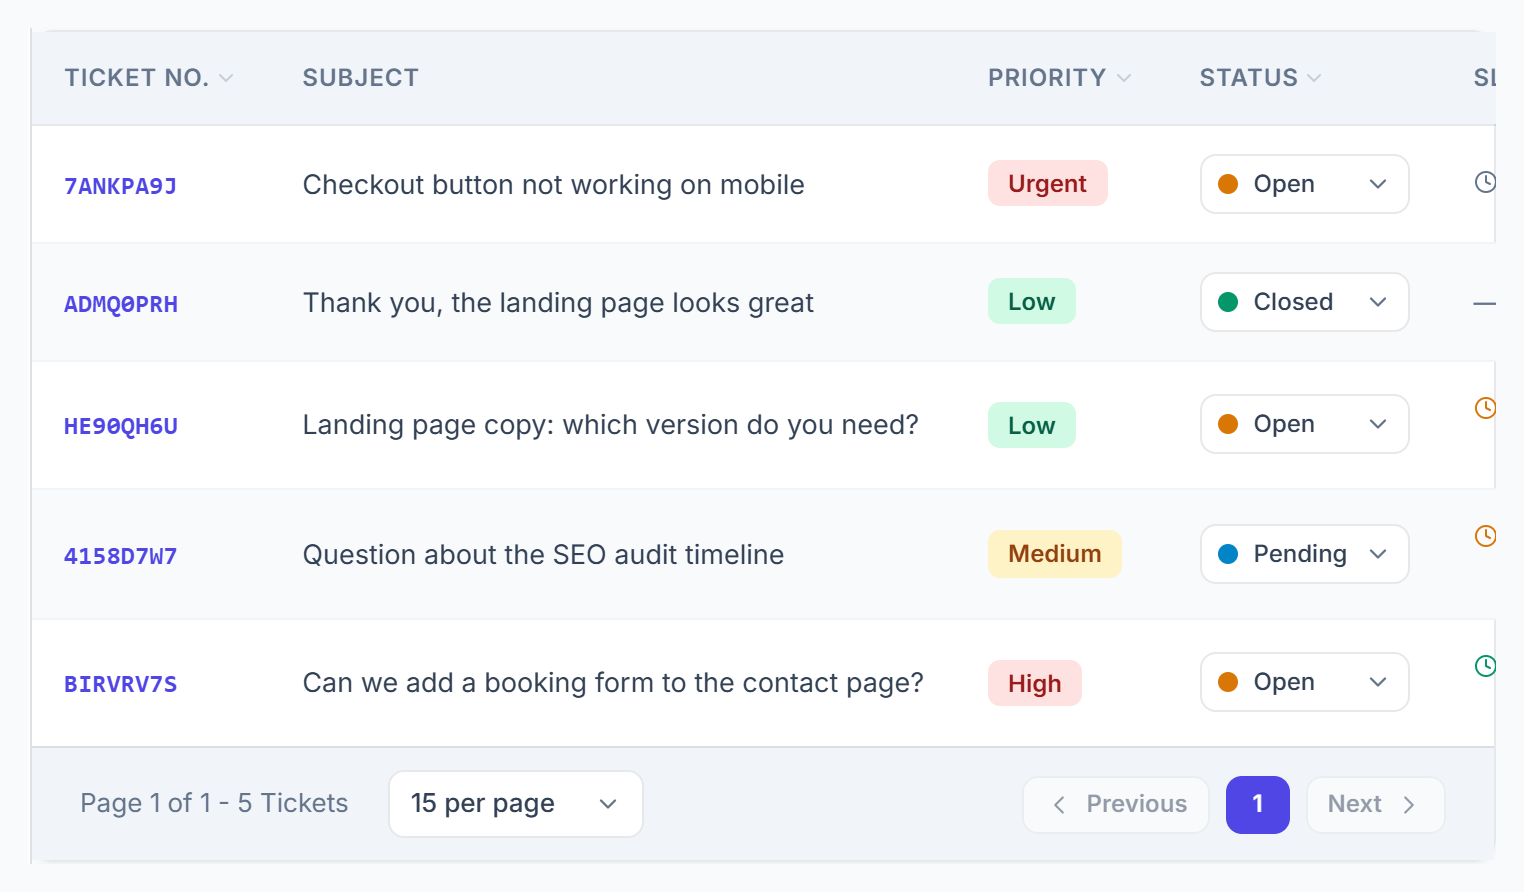Click subject 'Landing page copy: which version do you need?'
Viewport: 1524px width, 892px height.
610,425
